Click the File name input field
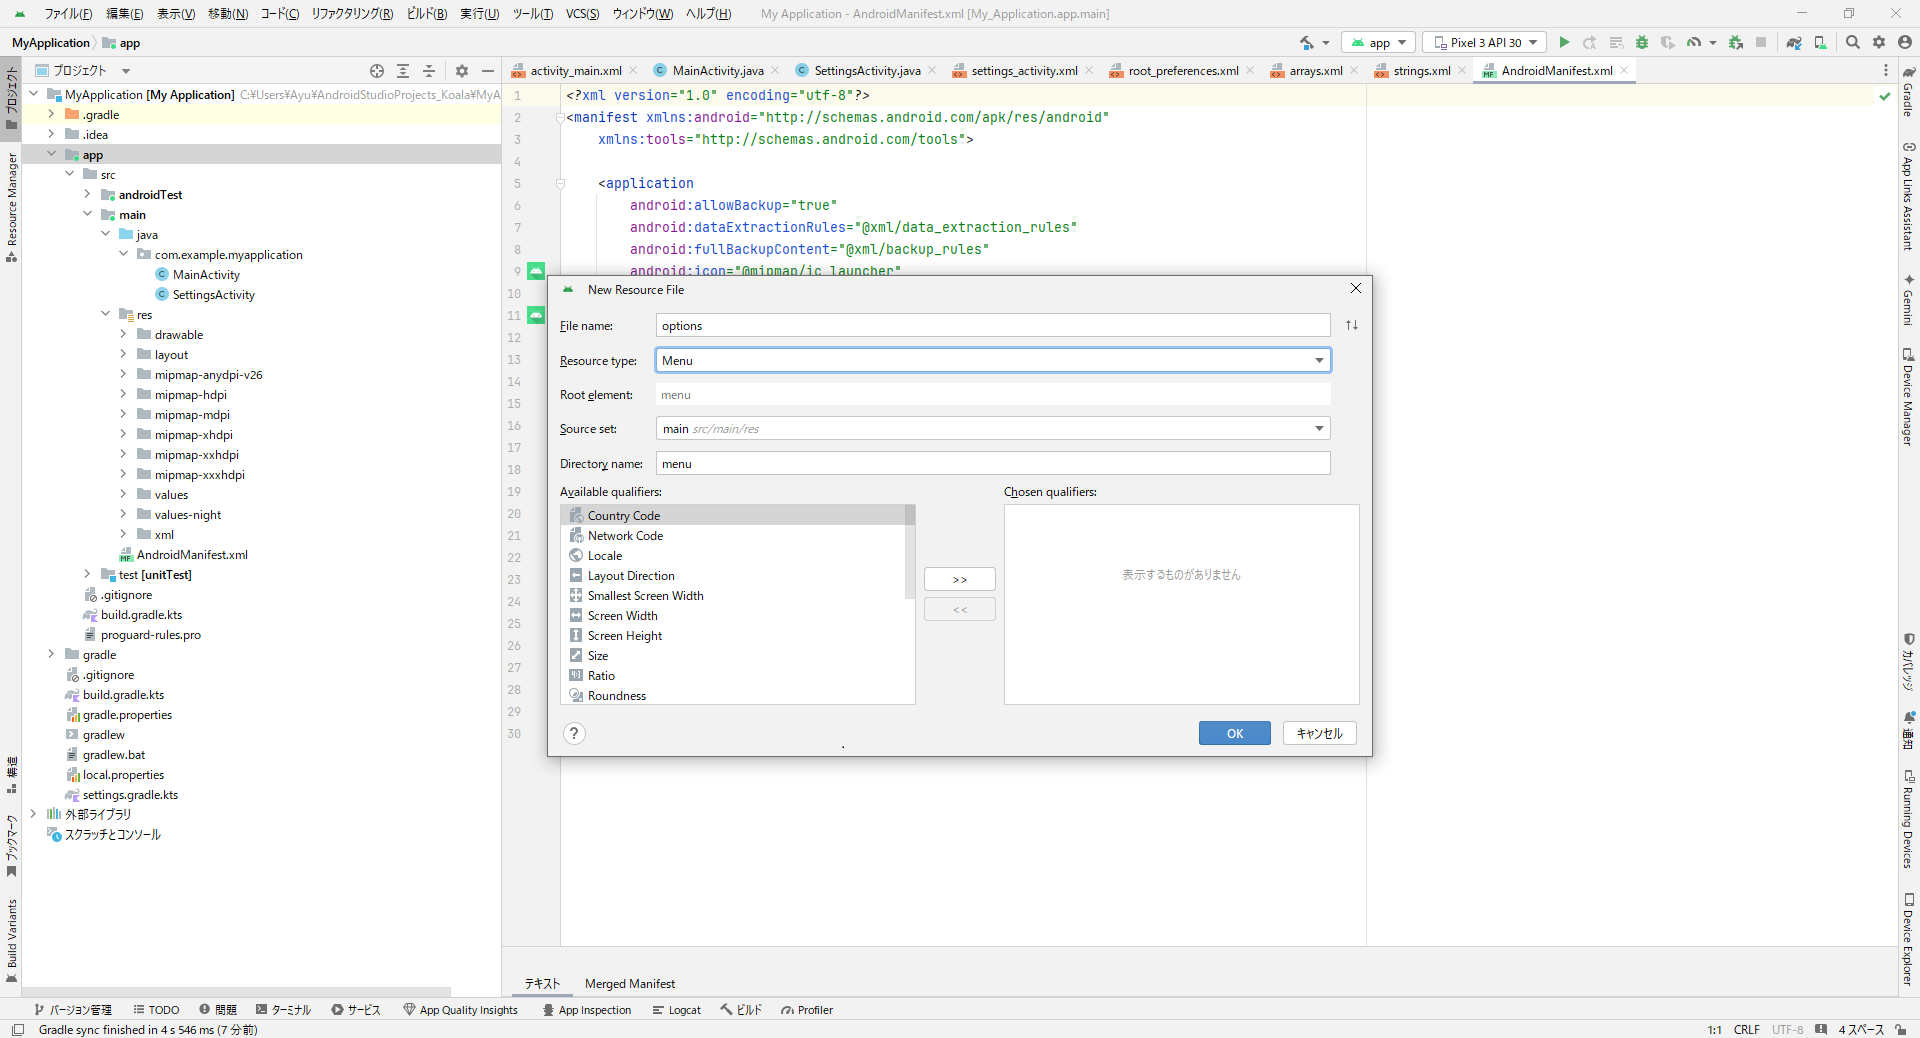Image resolution: width=1920 pixels, height=1038 pixels. (993, 326)
